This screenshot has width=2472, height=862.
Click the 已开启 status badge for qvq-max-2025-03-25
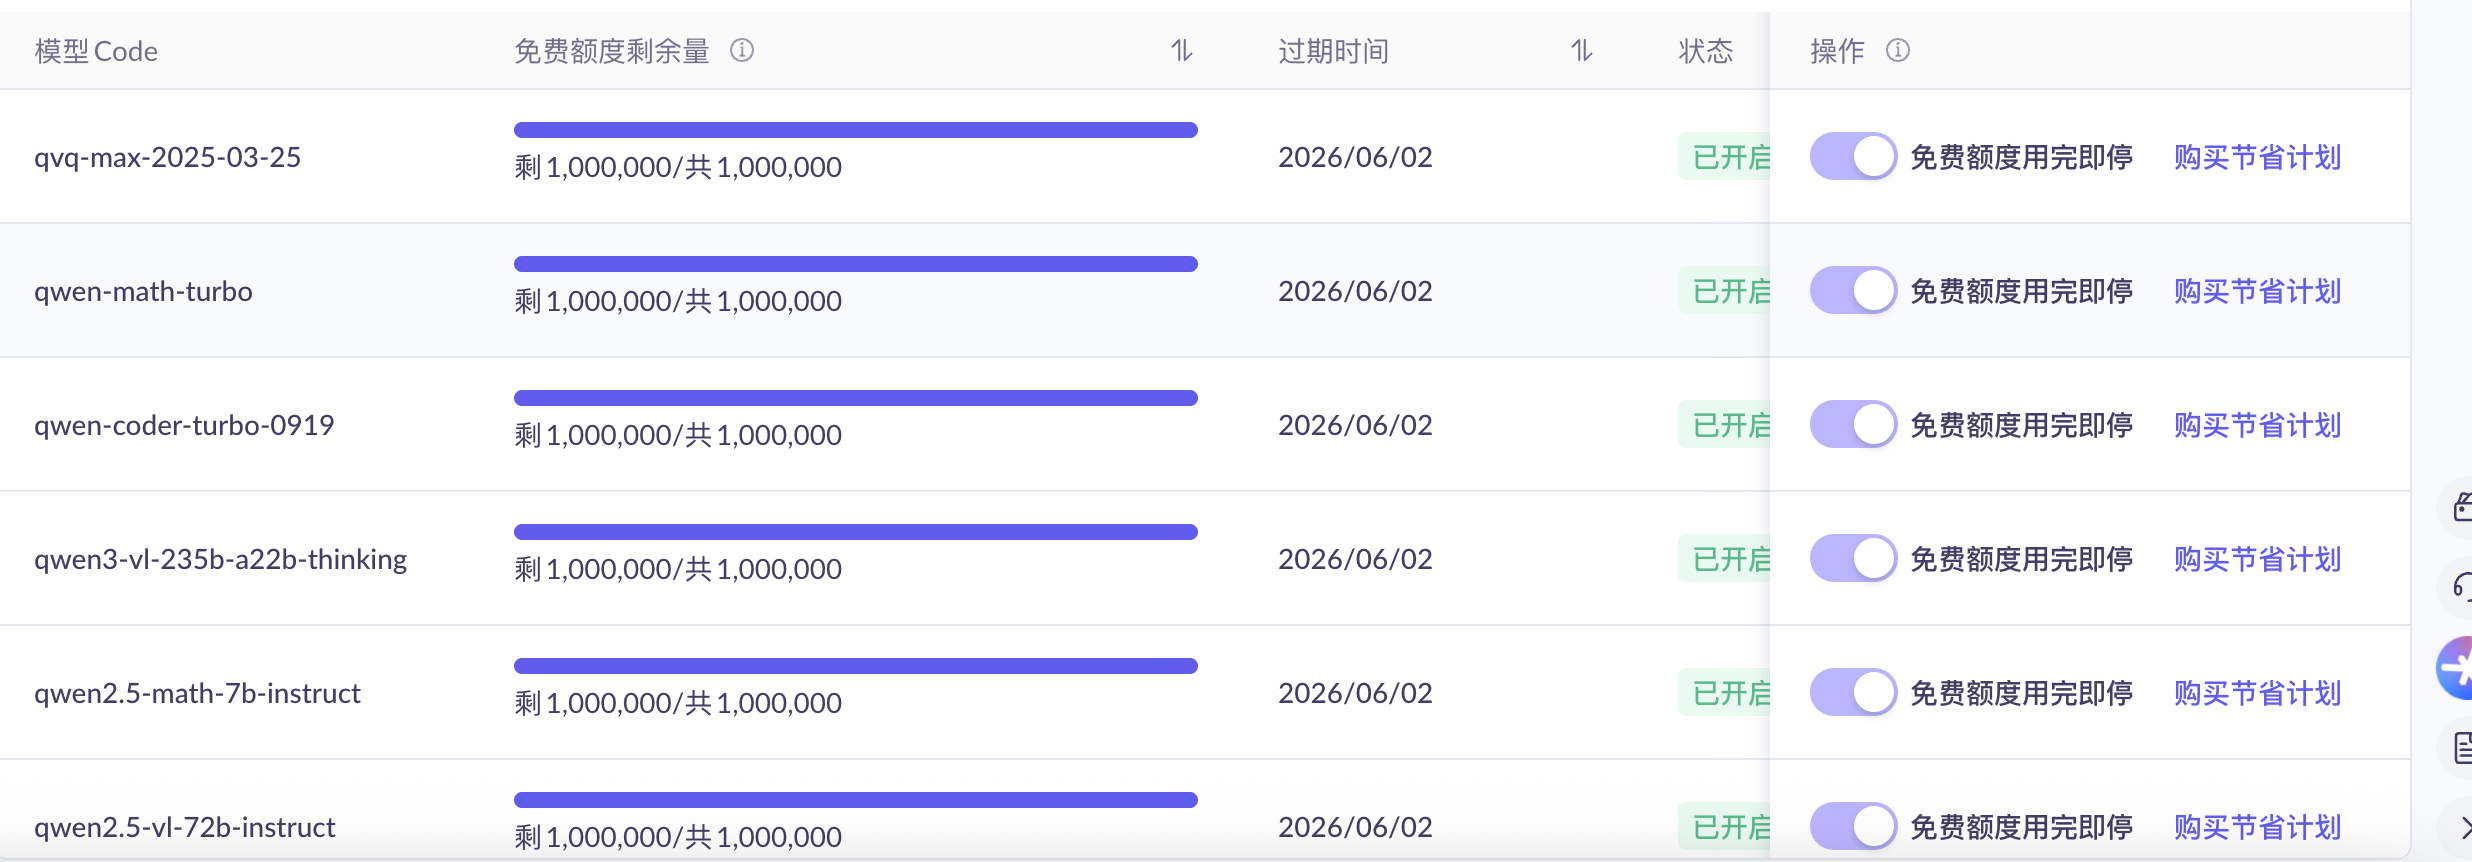click(x=1725, y=157)
